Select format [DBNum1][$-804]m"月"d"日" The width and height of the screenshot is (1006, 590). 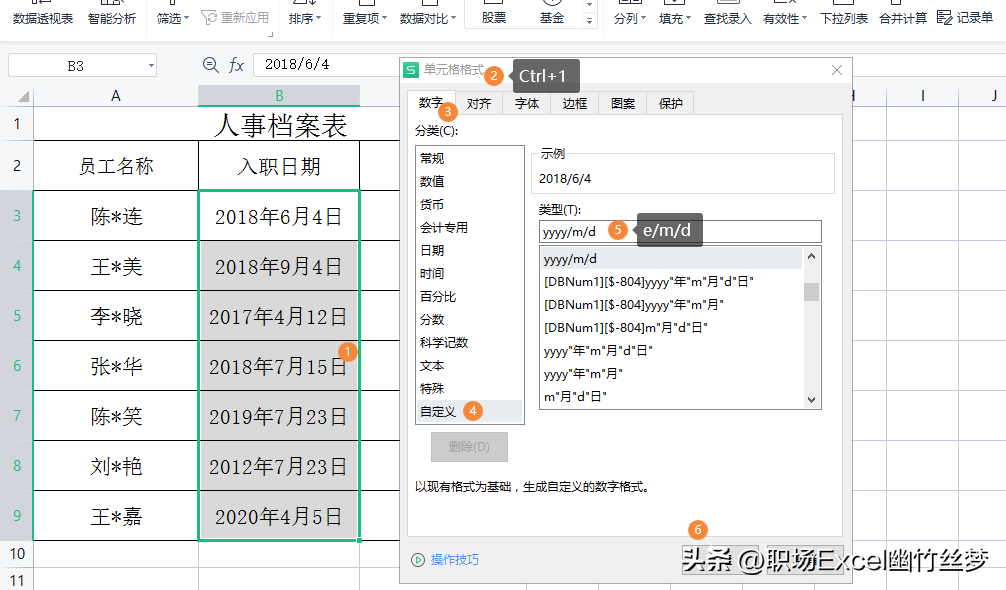coord(671,327)
